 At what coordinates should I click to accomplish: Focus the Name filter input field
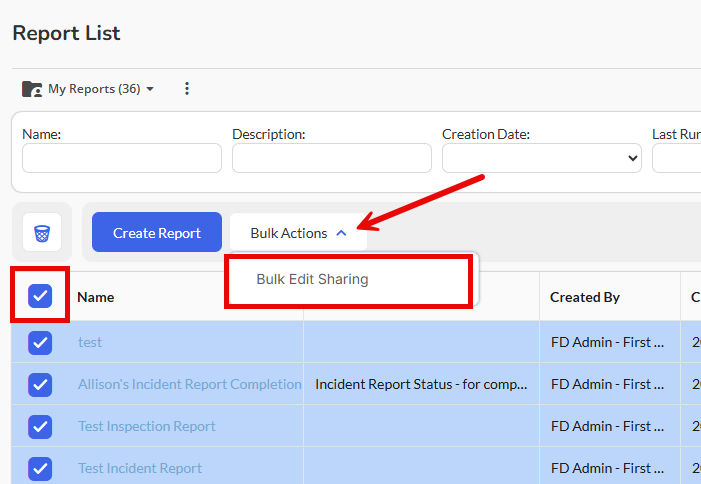(x=122, y=158)
